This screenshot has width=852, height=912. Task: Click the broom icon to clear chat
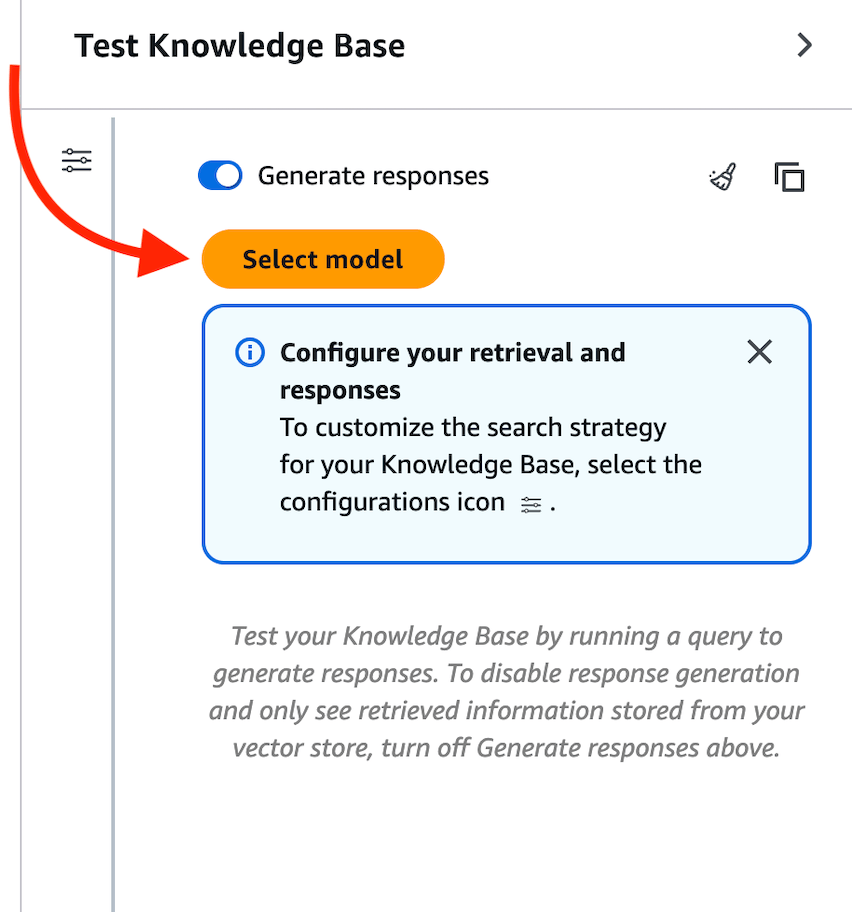click(x=723, y=177)
